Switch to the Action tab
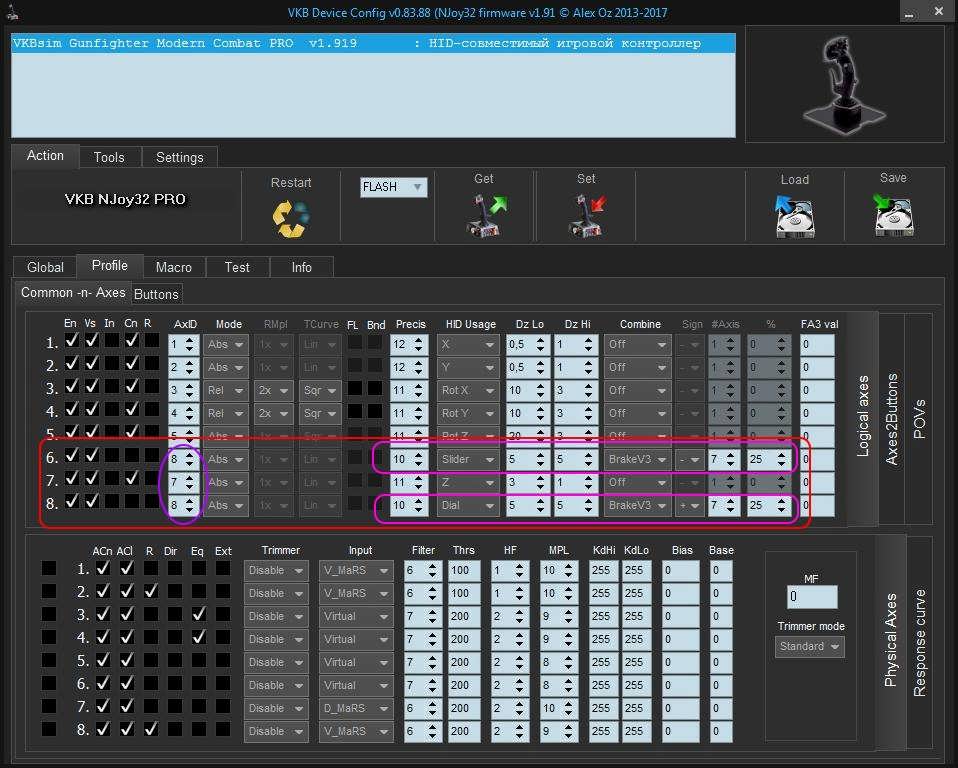This screenshot has height=768, width=958. click(45, 156)
